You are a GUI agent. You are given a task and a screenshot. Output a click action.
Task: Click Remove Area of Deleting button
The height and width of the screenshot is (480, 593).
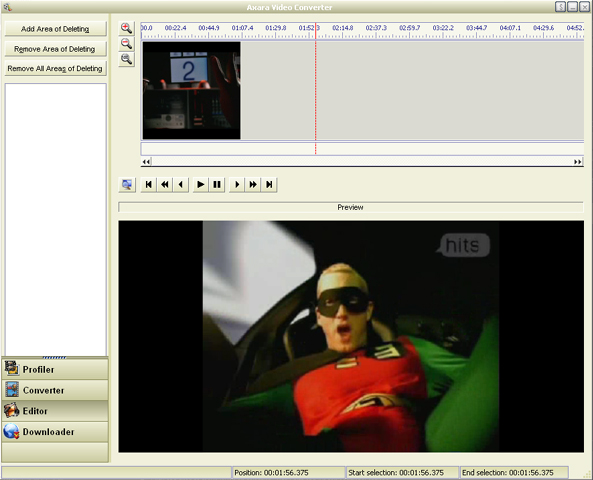(x=55, y=49)
